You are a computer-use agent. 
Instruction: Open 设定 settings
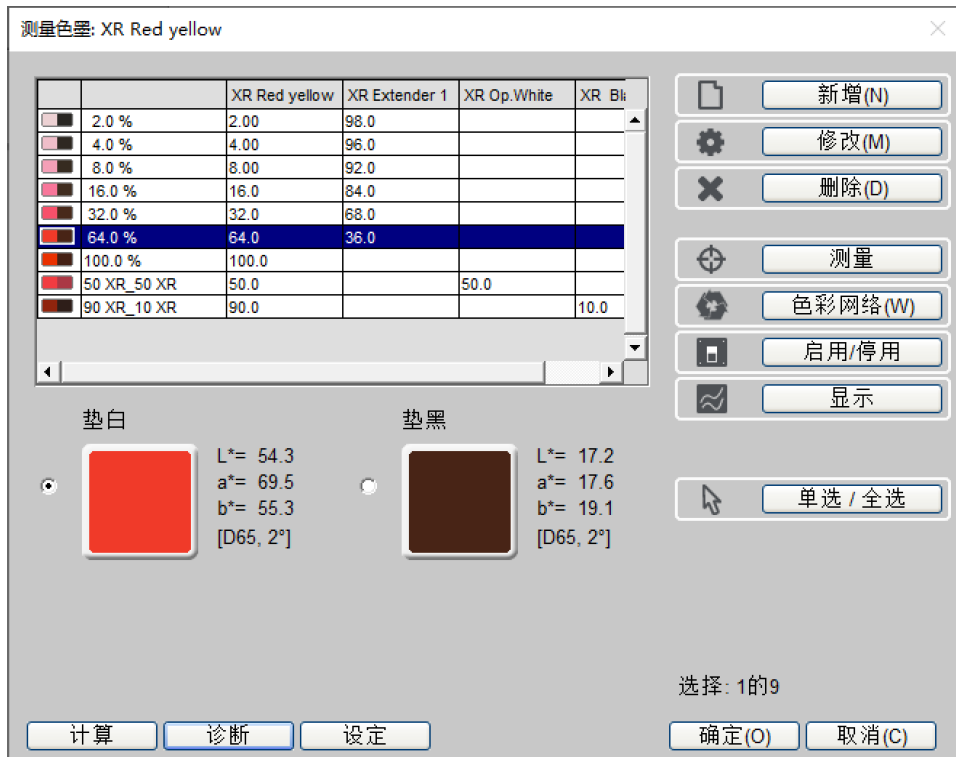click(x=365, y=736)
